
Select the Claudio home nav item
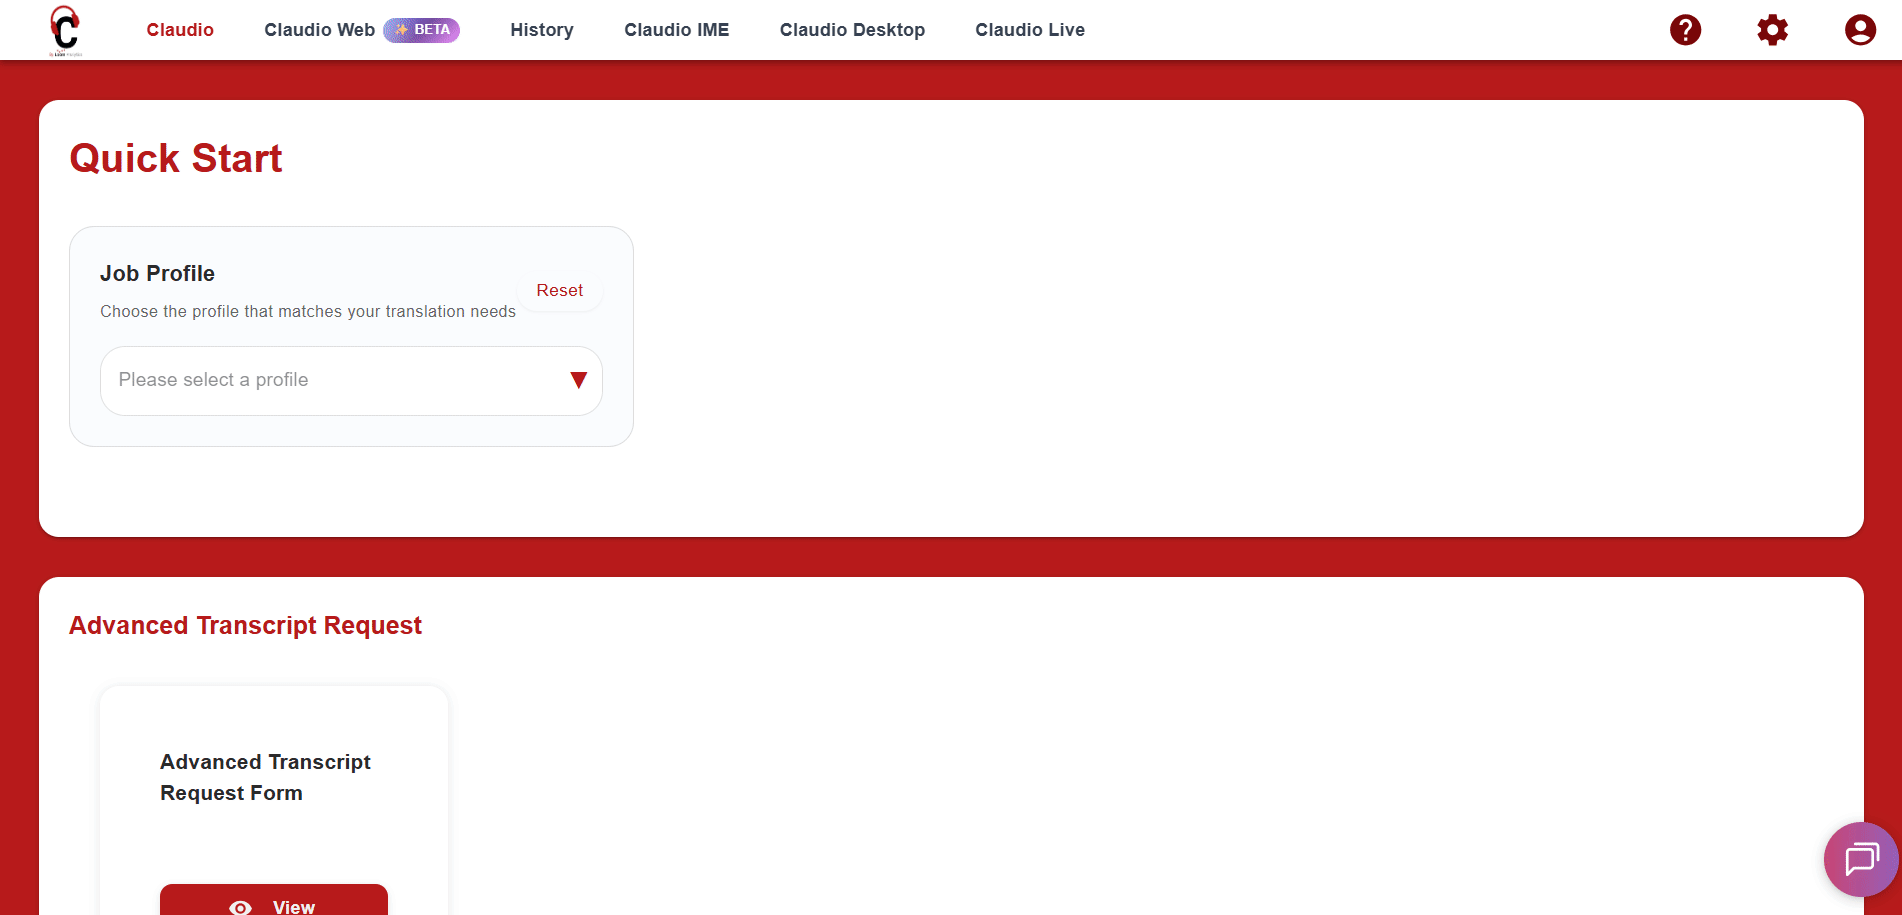tap(180, 30)
